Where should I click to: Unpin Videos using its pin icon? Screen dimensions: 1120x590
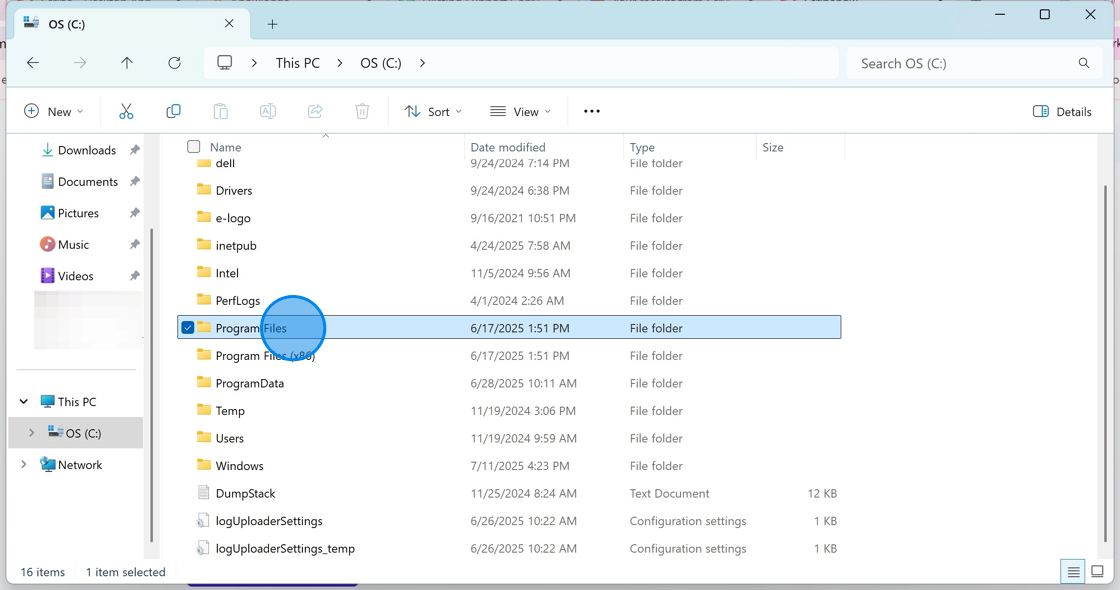[134, 276]
